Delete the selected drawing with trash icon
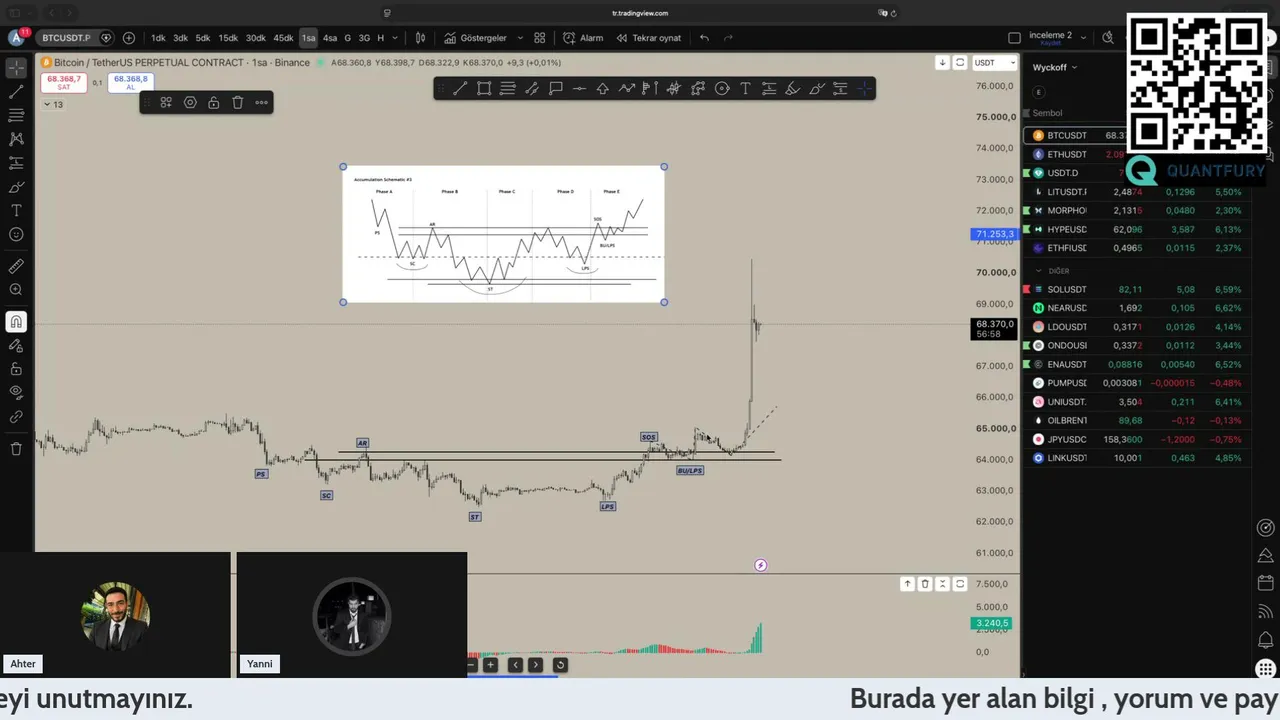 [x=238, y=102]
